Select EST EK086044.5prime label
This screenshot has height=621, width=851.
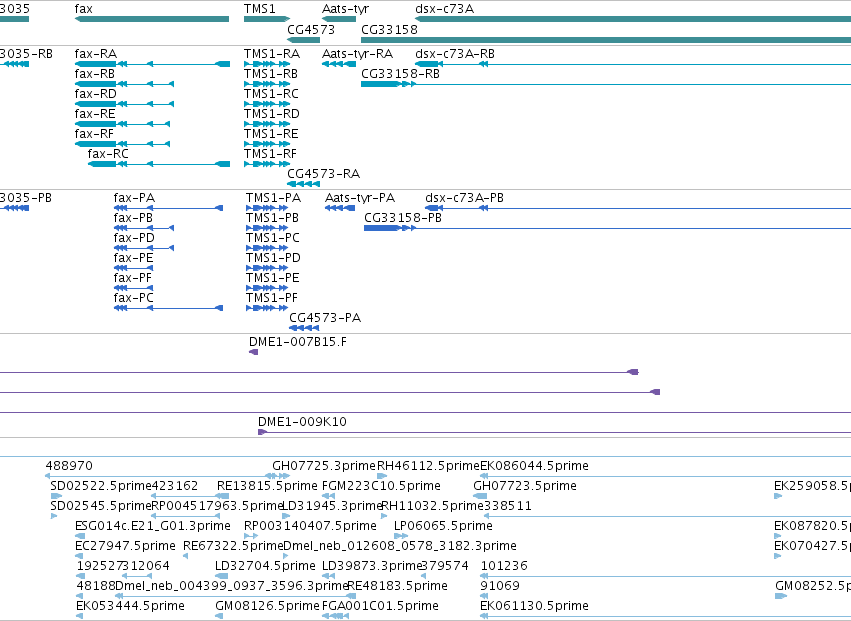click(x=535, y=466)
